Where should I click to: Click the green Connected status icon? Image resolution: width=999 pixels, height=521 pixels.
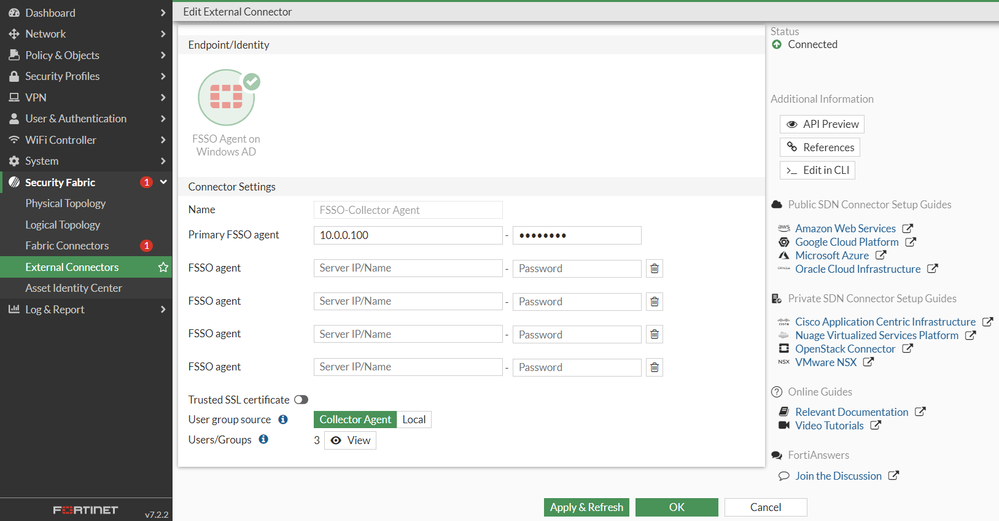(777, 45)
